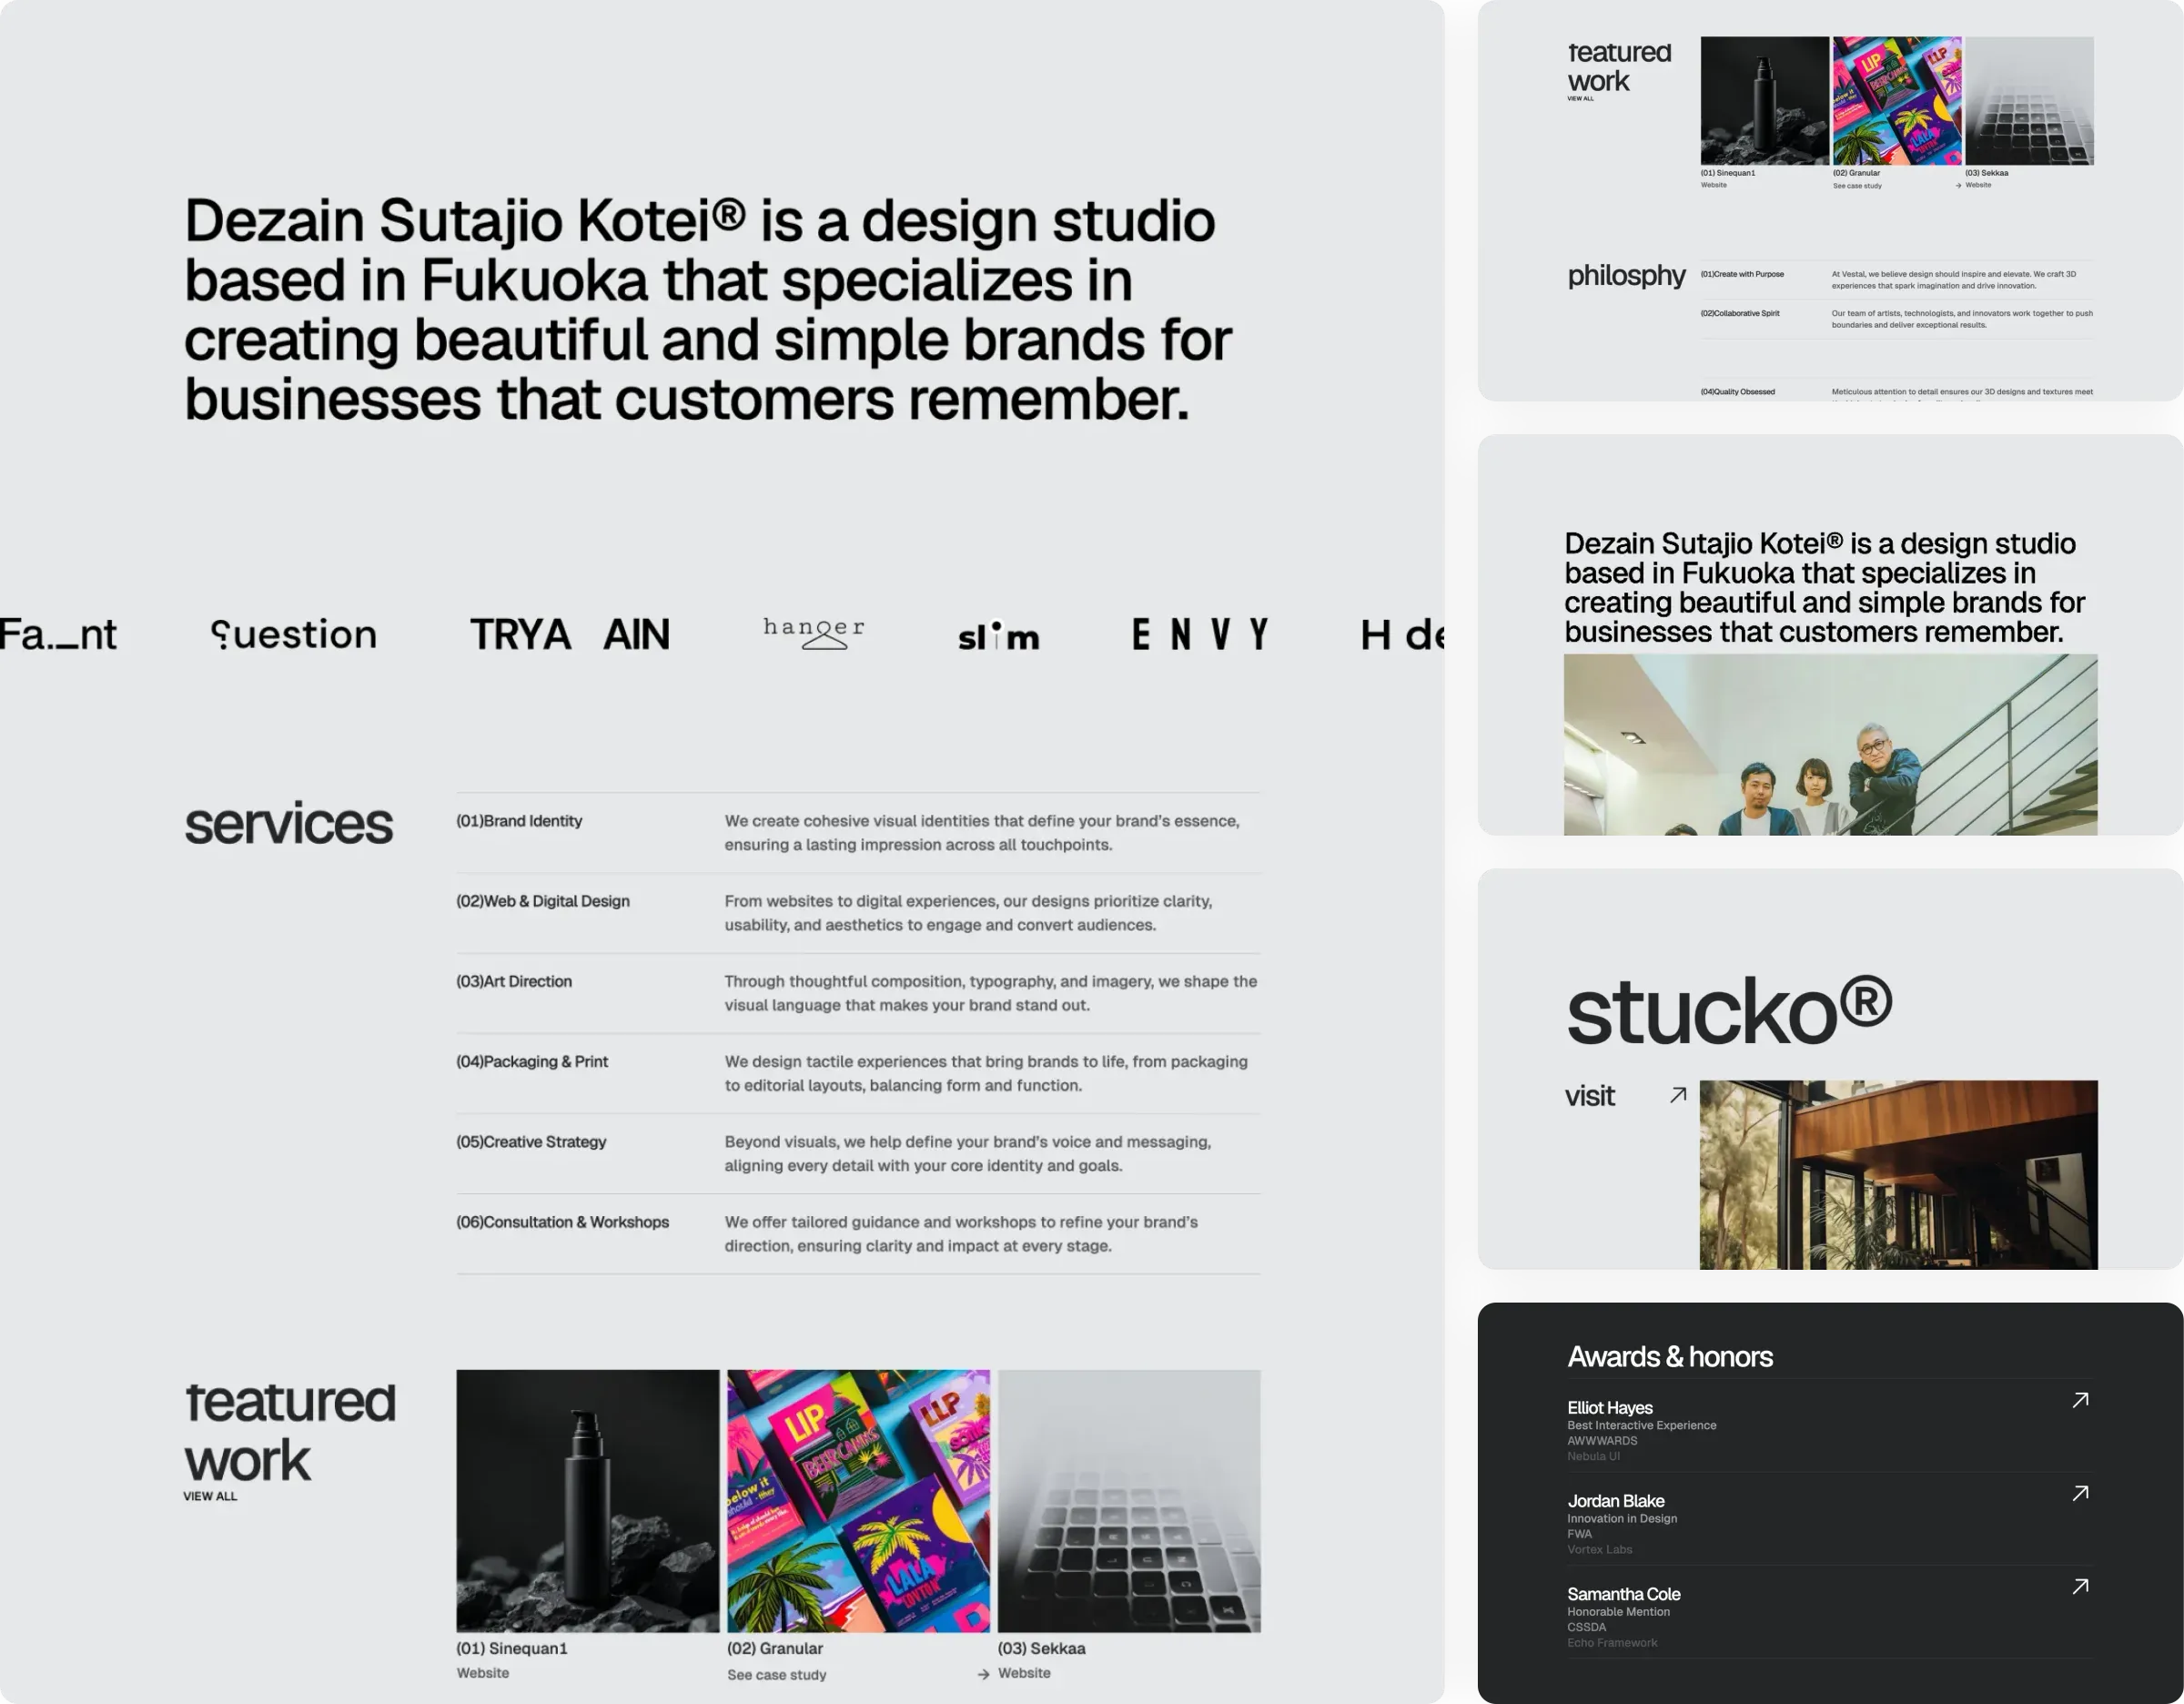Select (03)Art Direction service row
The width and height of the screenshot is (2184, 1704).
(x=858, y=993)
